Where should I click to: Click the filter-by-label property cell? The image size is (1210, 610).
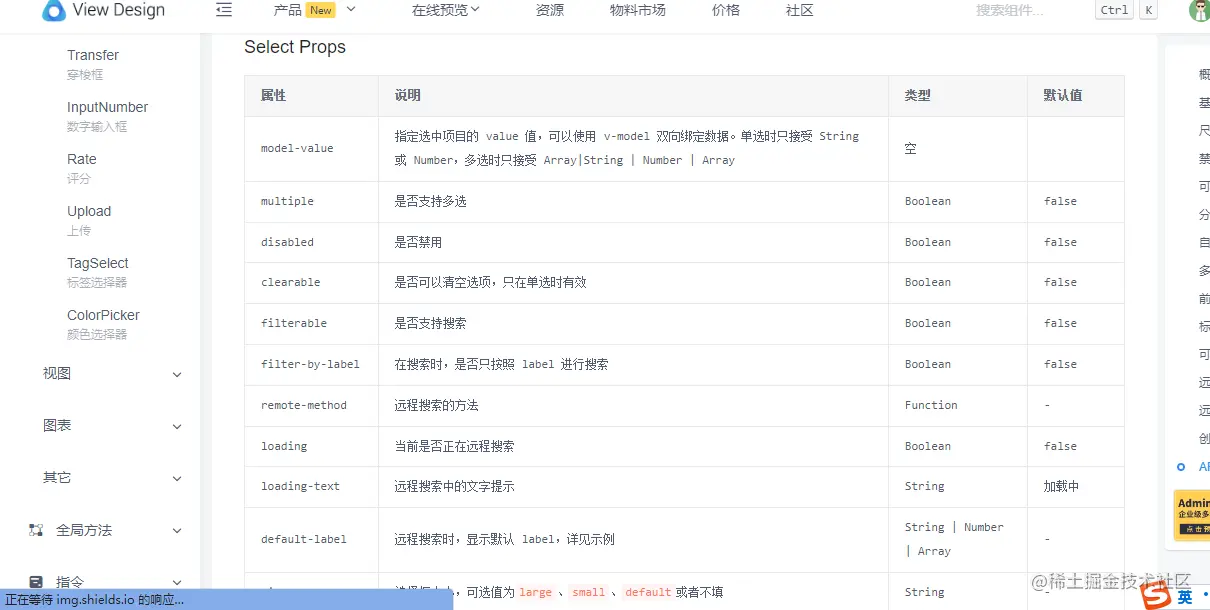[310, 364]
